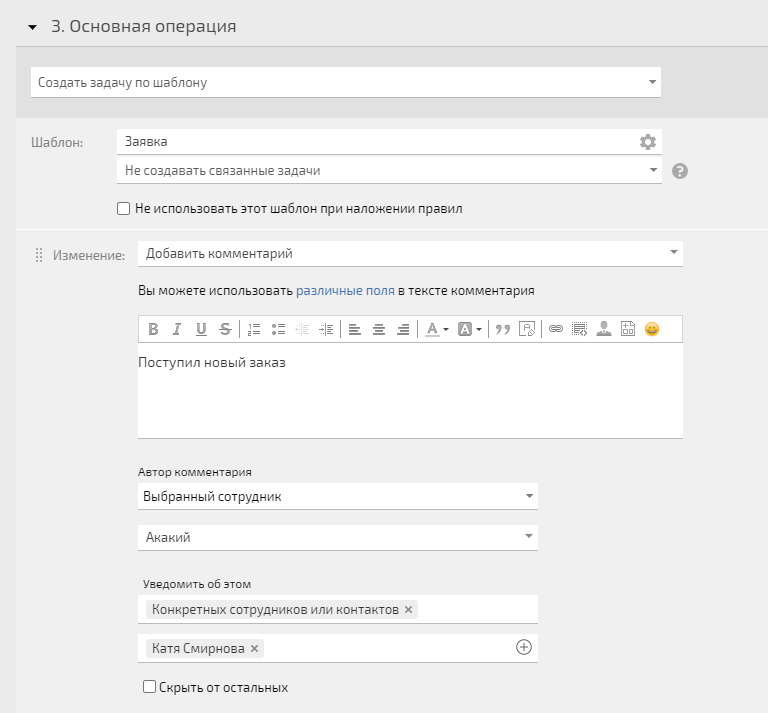The height and width of the screenshot is (713, 768).
Task: Insert code snippet block icon
Action: pos(579,329)
